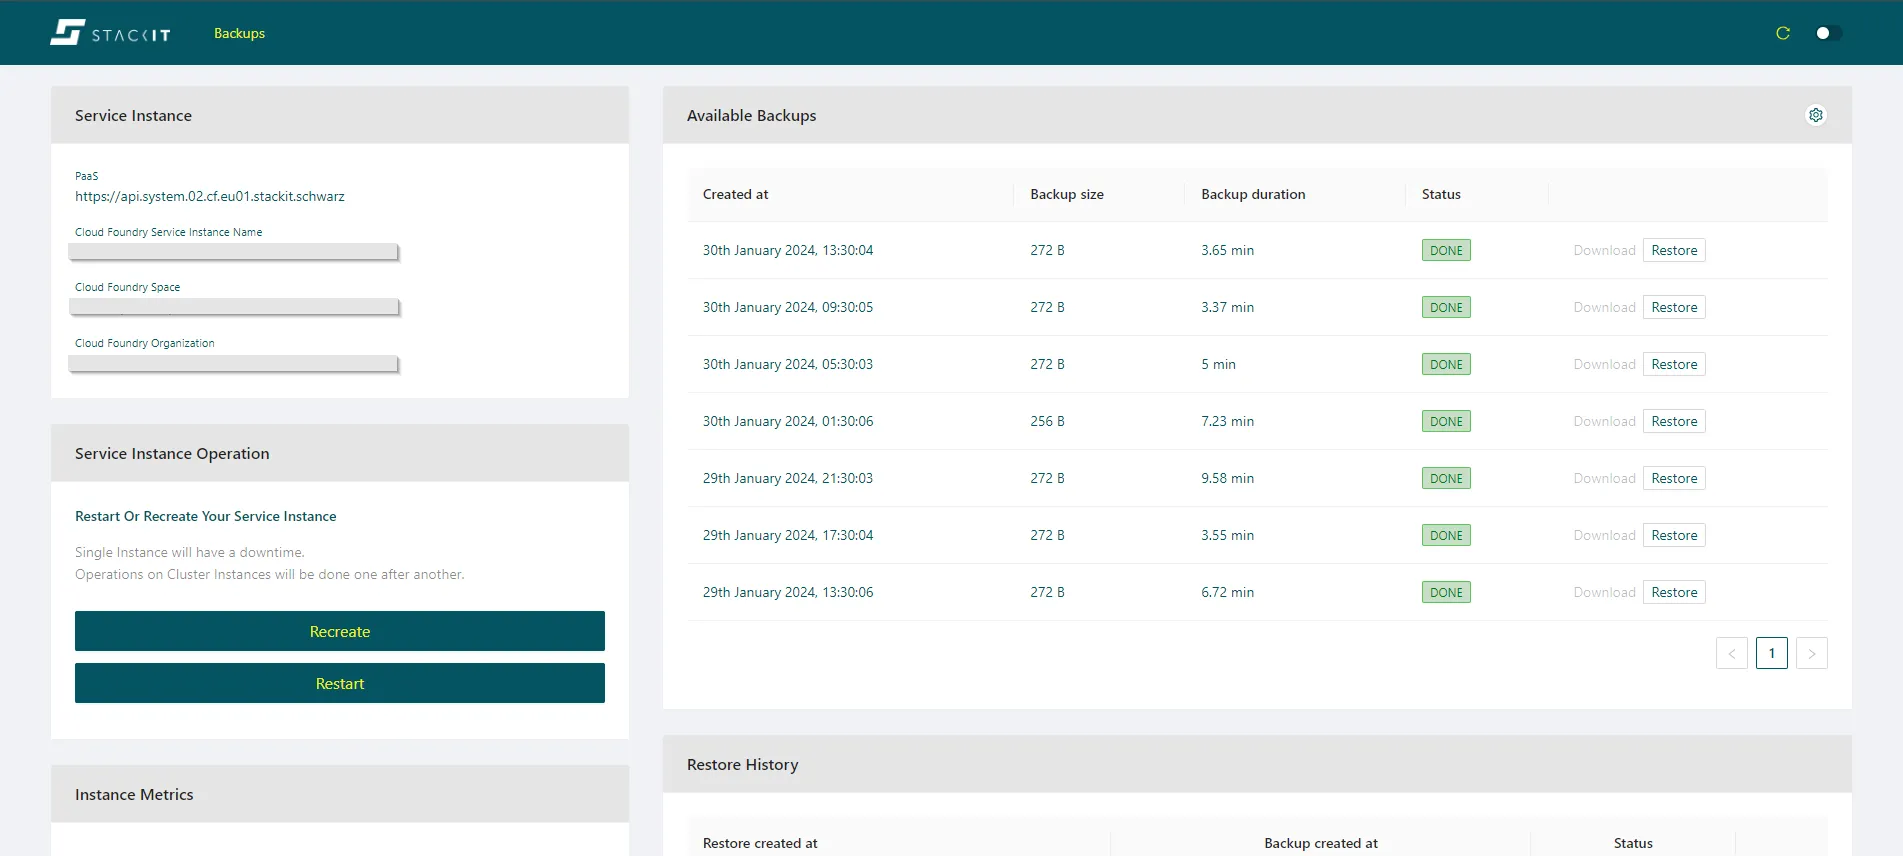Download backup from 30th January 05:30:03
Viewport: 1903px width, 856px height.
pos(1603,364)
